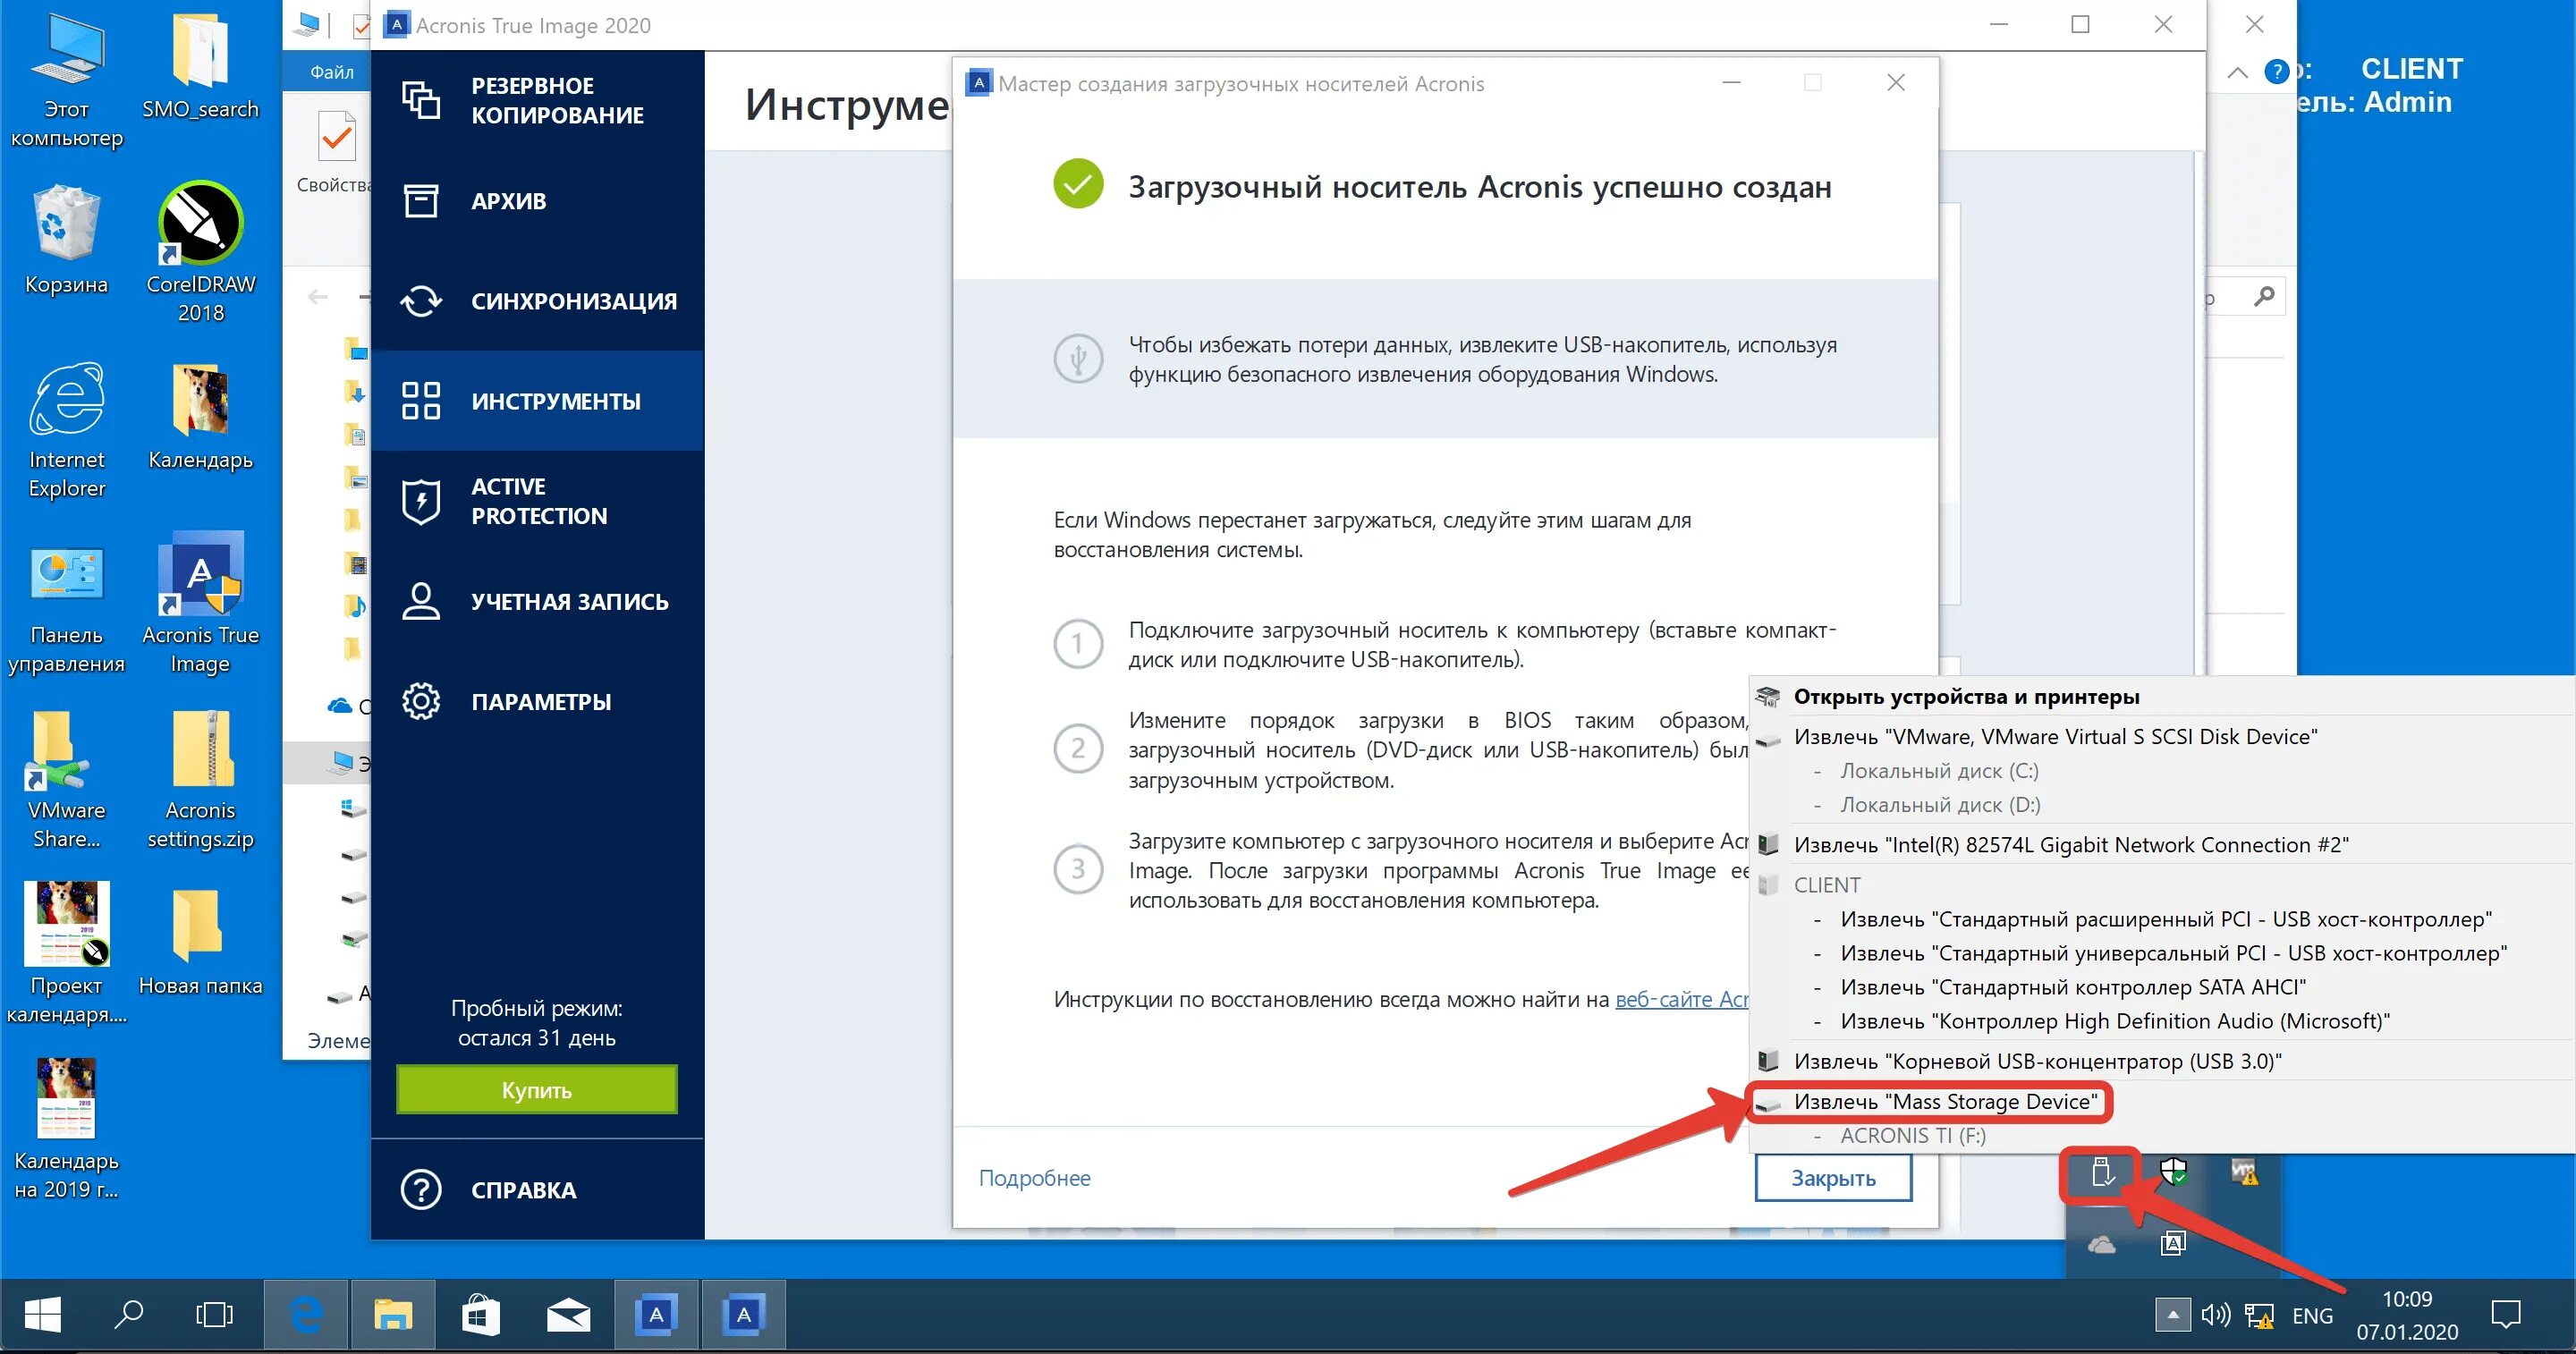The image size is (2576, 1354).
Task: Open the File tab in Explorer
Action: [x=332, y=72]
